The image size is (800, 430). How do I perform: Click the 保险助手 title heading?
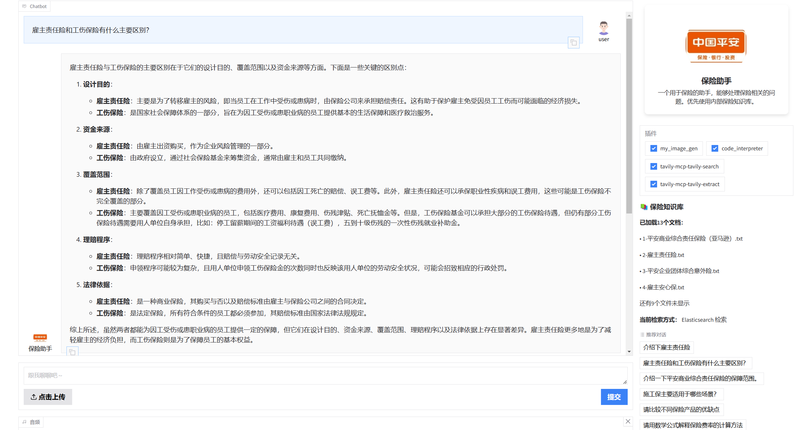(x=716, y=81)
